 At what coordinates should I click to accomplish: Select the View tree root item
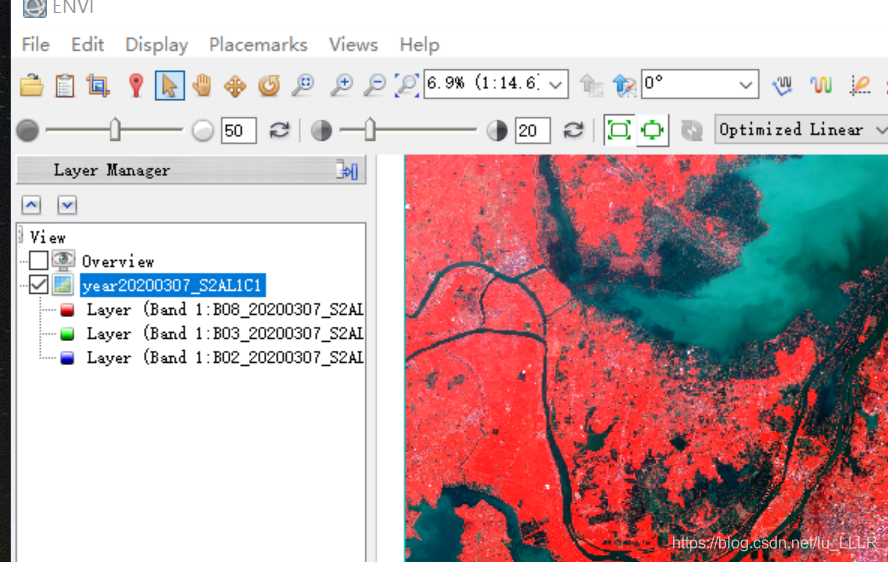click(x=48, y=237)
